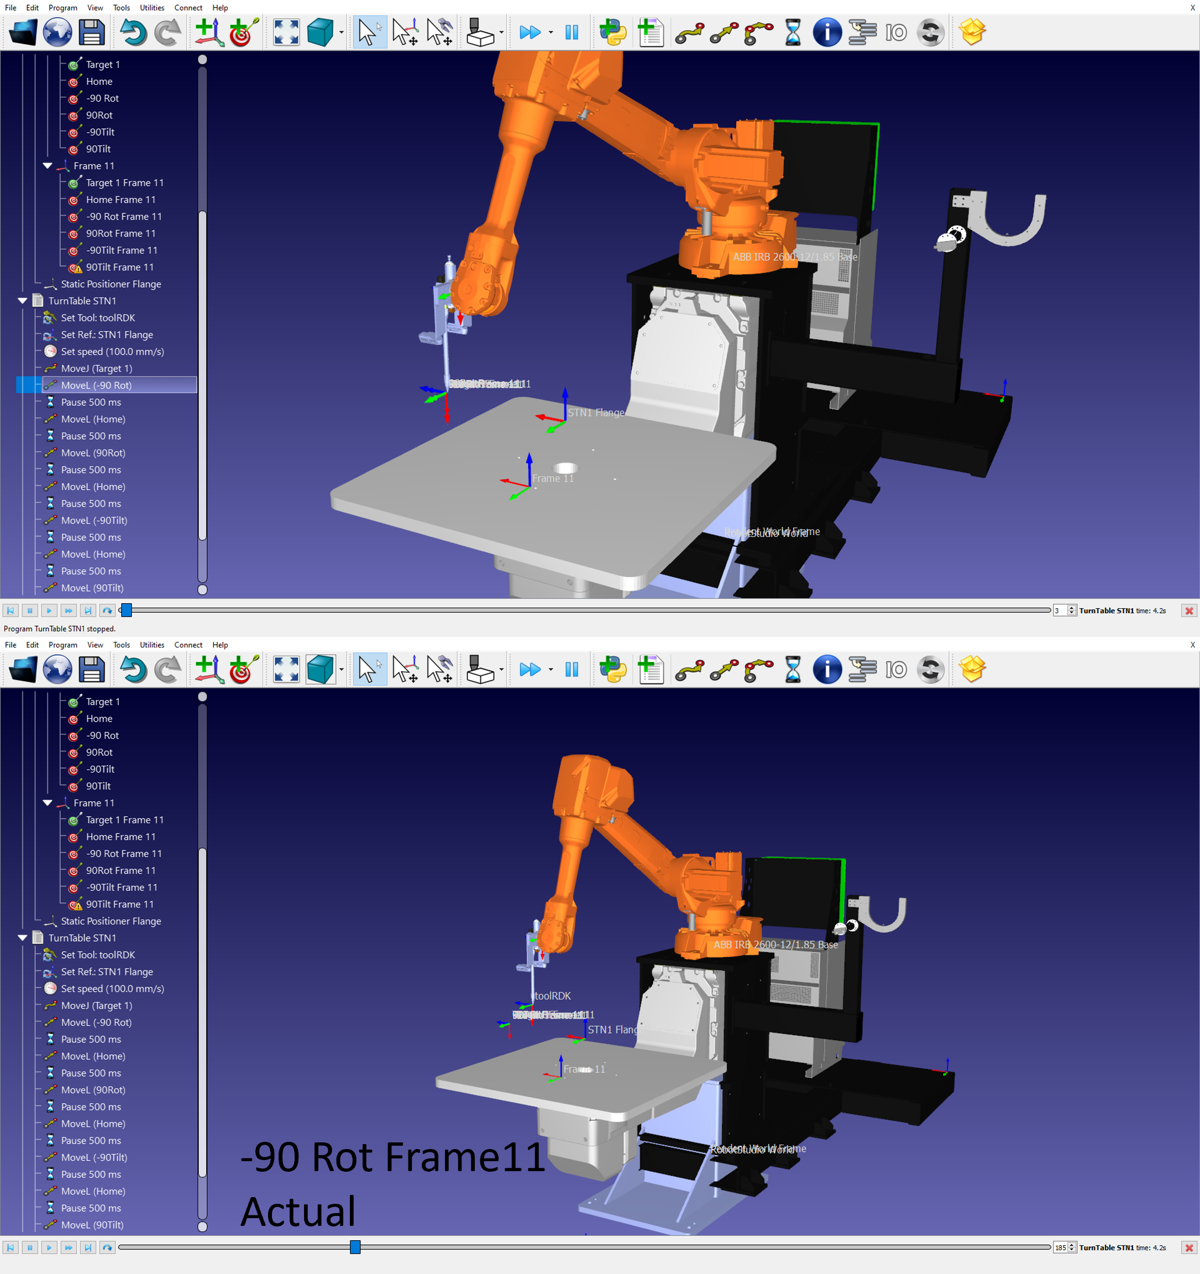Viewport: 1200px width, 1274px height.
Task: Toggle fast simulation in lower window toolbar
Action: click(x=530, y=670)
